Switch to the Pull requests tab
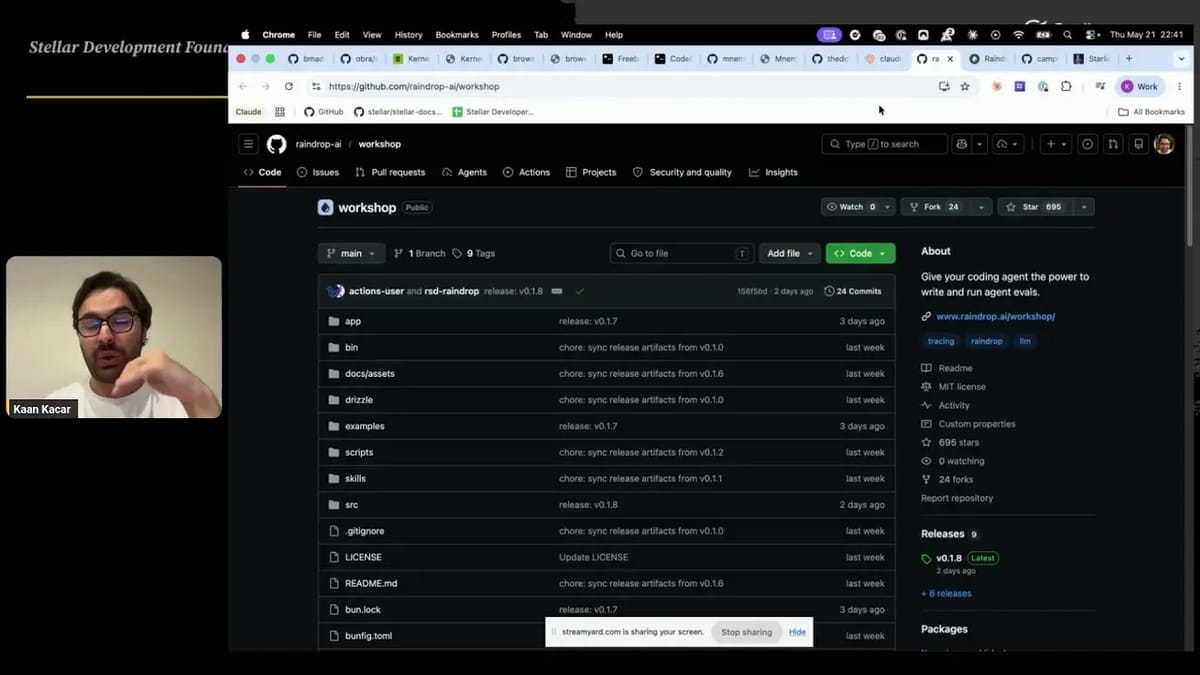The height and width of the screenshot is (675, 1200). pos(390,172)
